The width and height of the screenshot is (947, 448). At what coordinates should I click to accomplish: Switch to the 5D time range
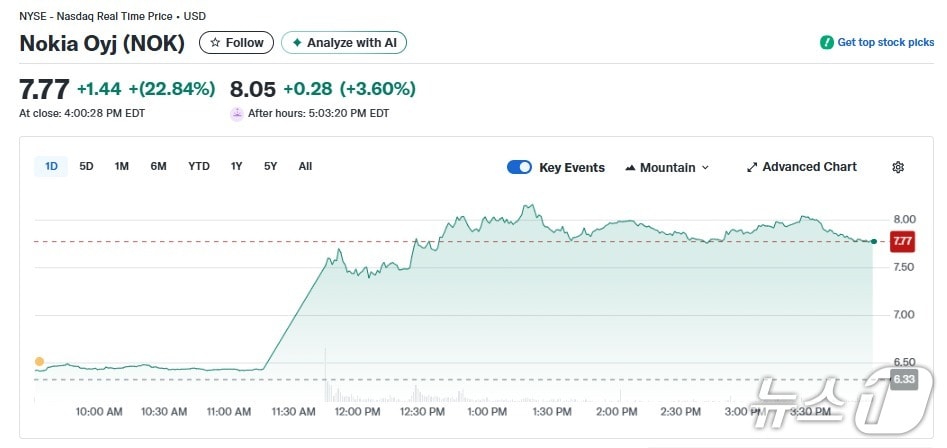pyautogui.click(x=87, y=166)
